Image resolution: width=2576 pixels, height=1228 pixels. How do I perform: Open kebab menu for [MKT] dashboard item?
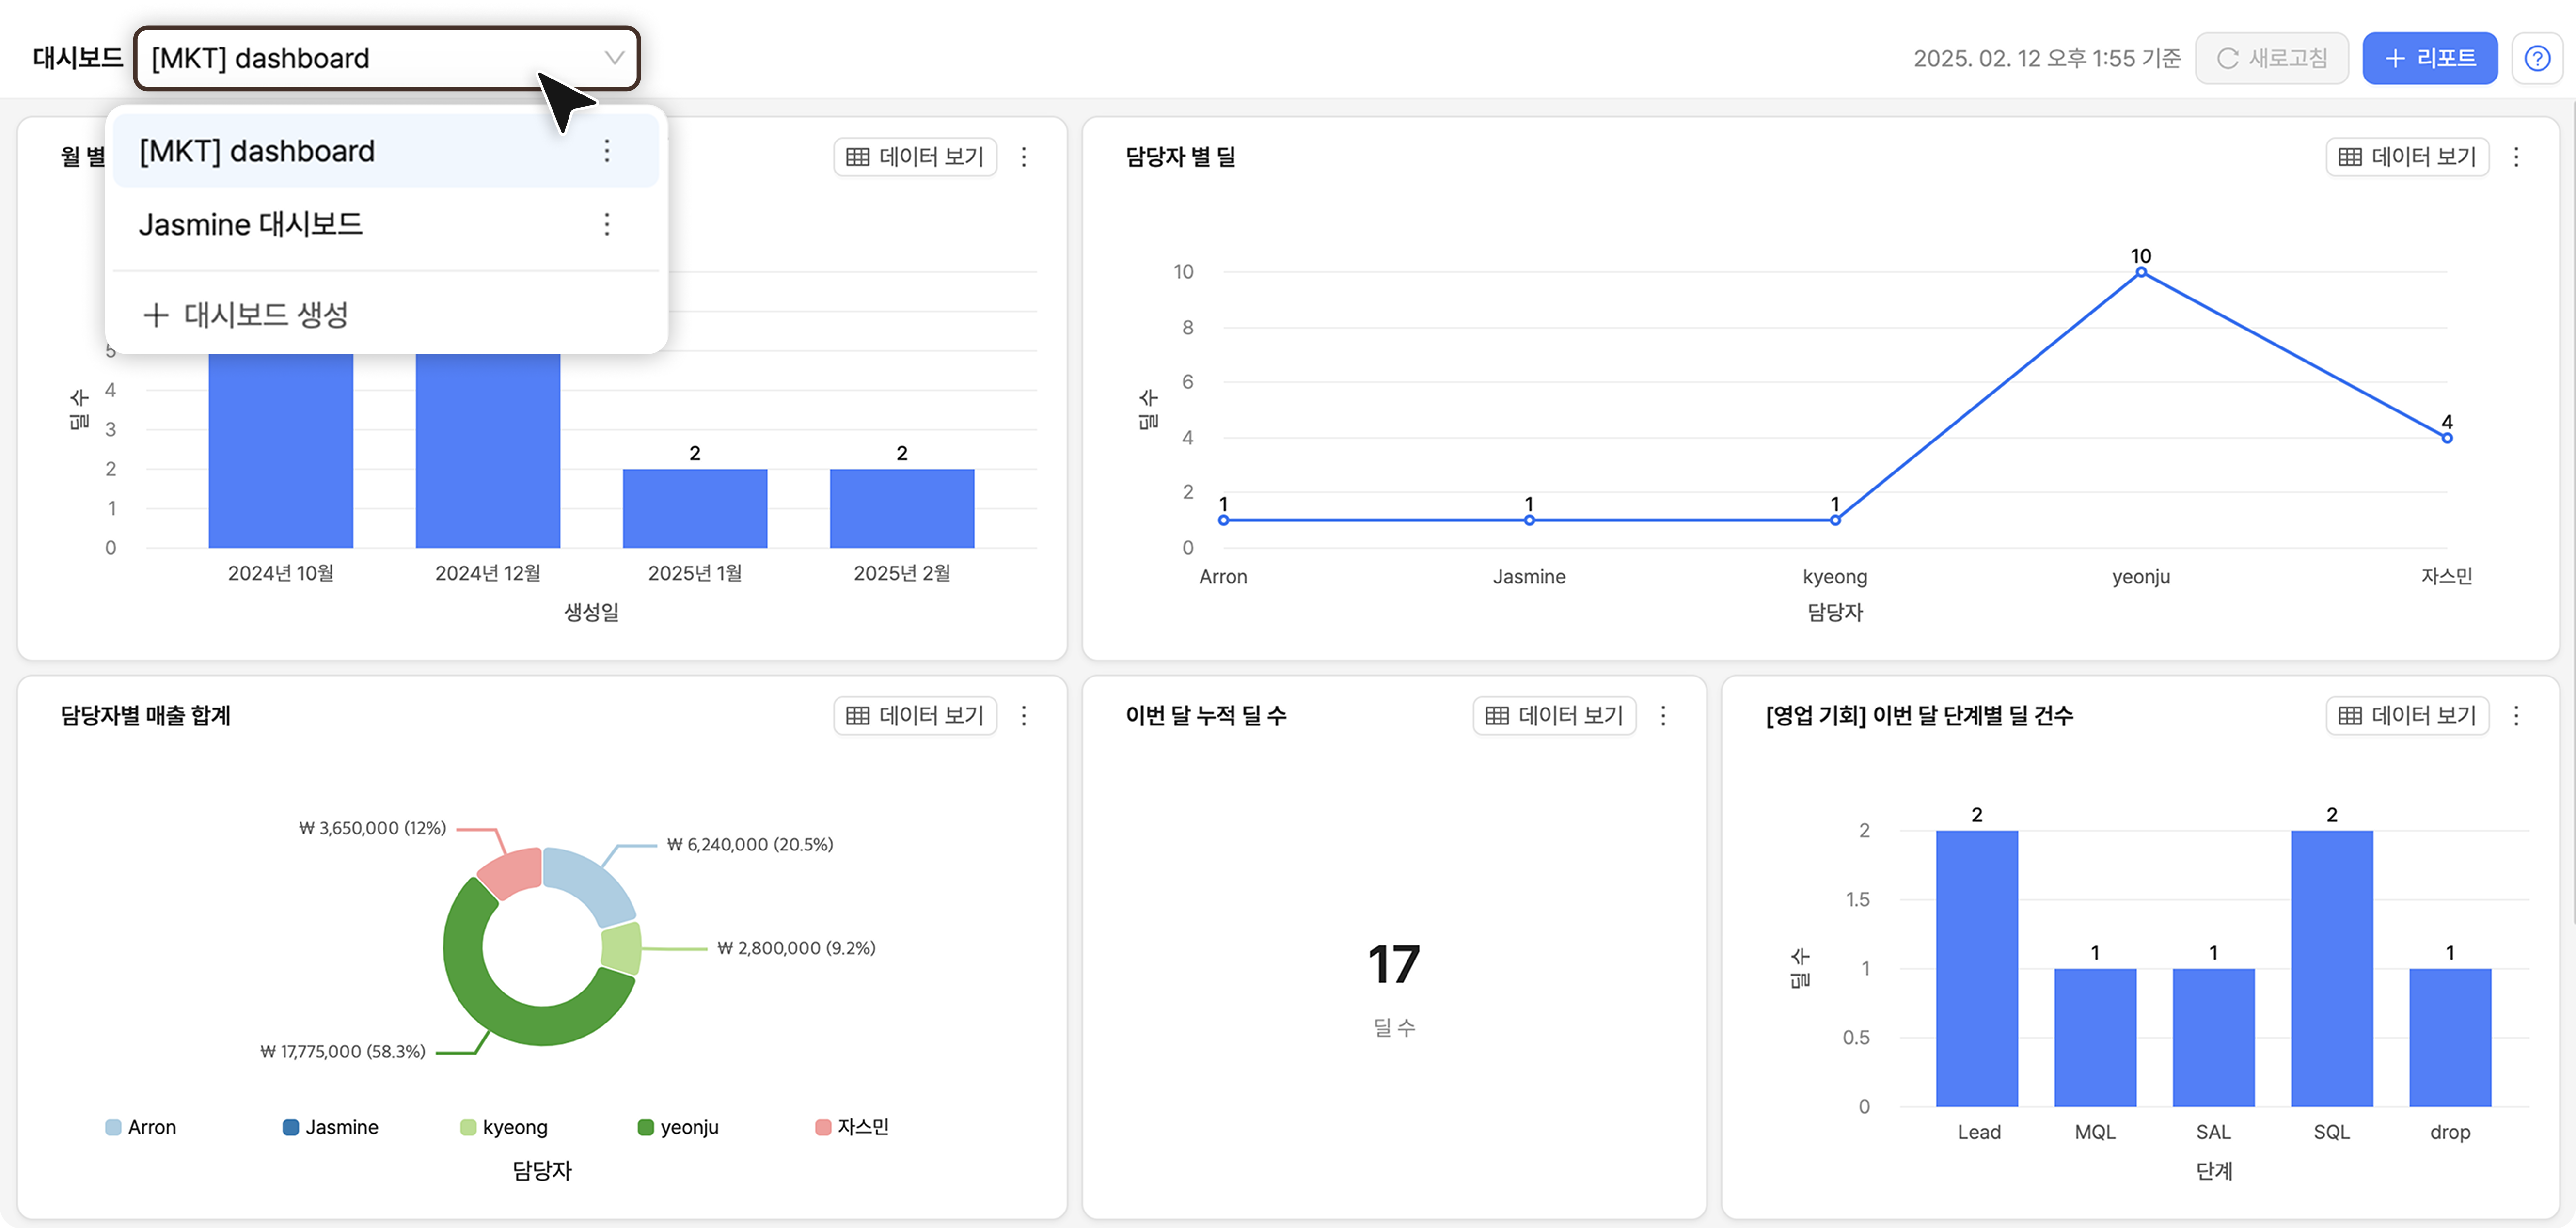coord(607,151)
